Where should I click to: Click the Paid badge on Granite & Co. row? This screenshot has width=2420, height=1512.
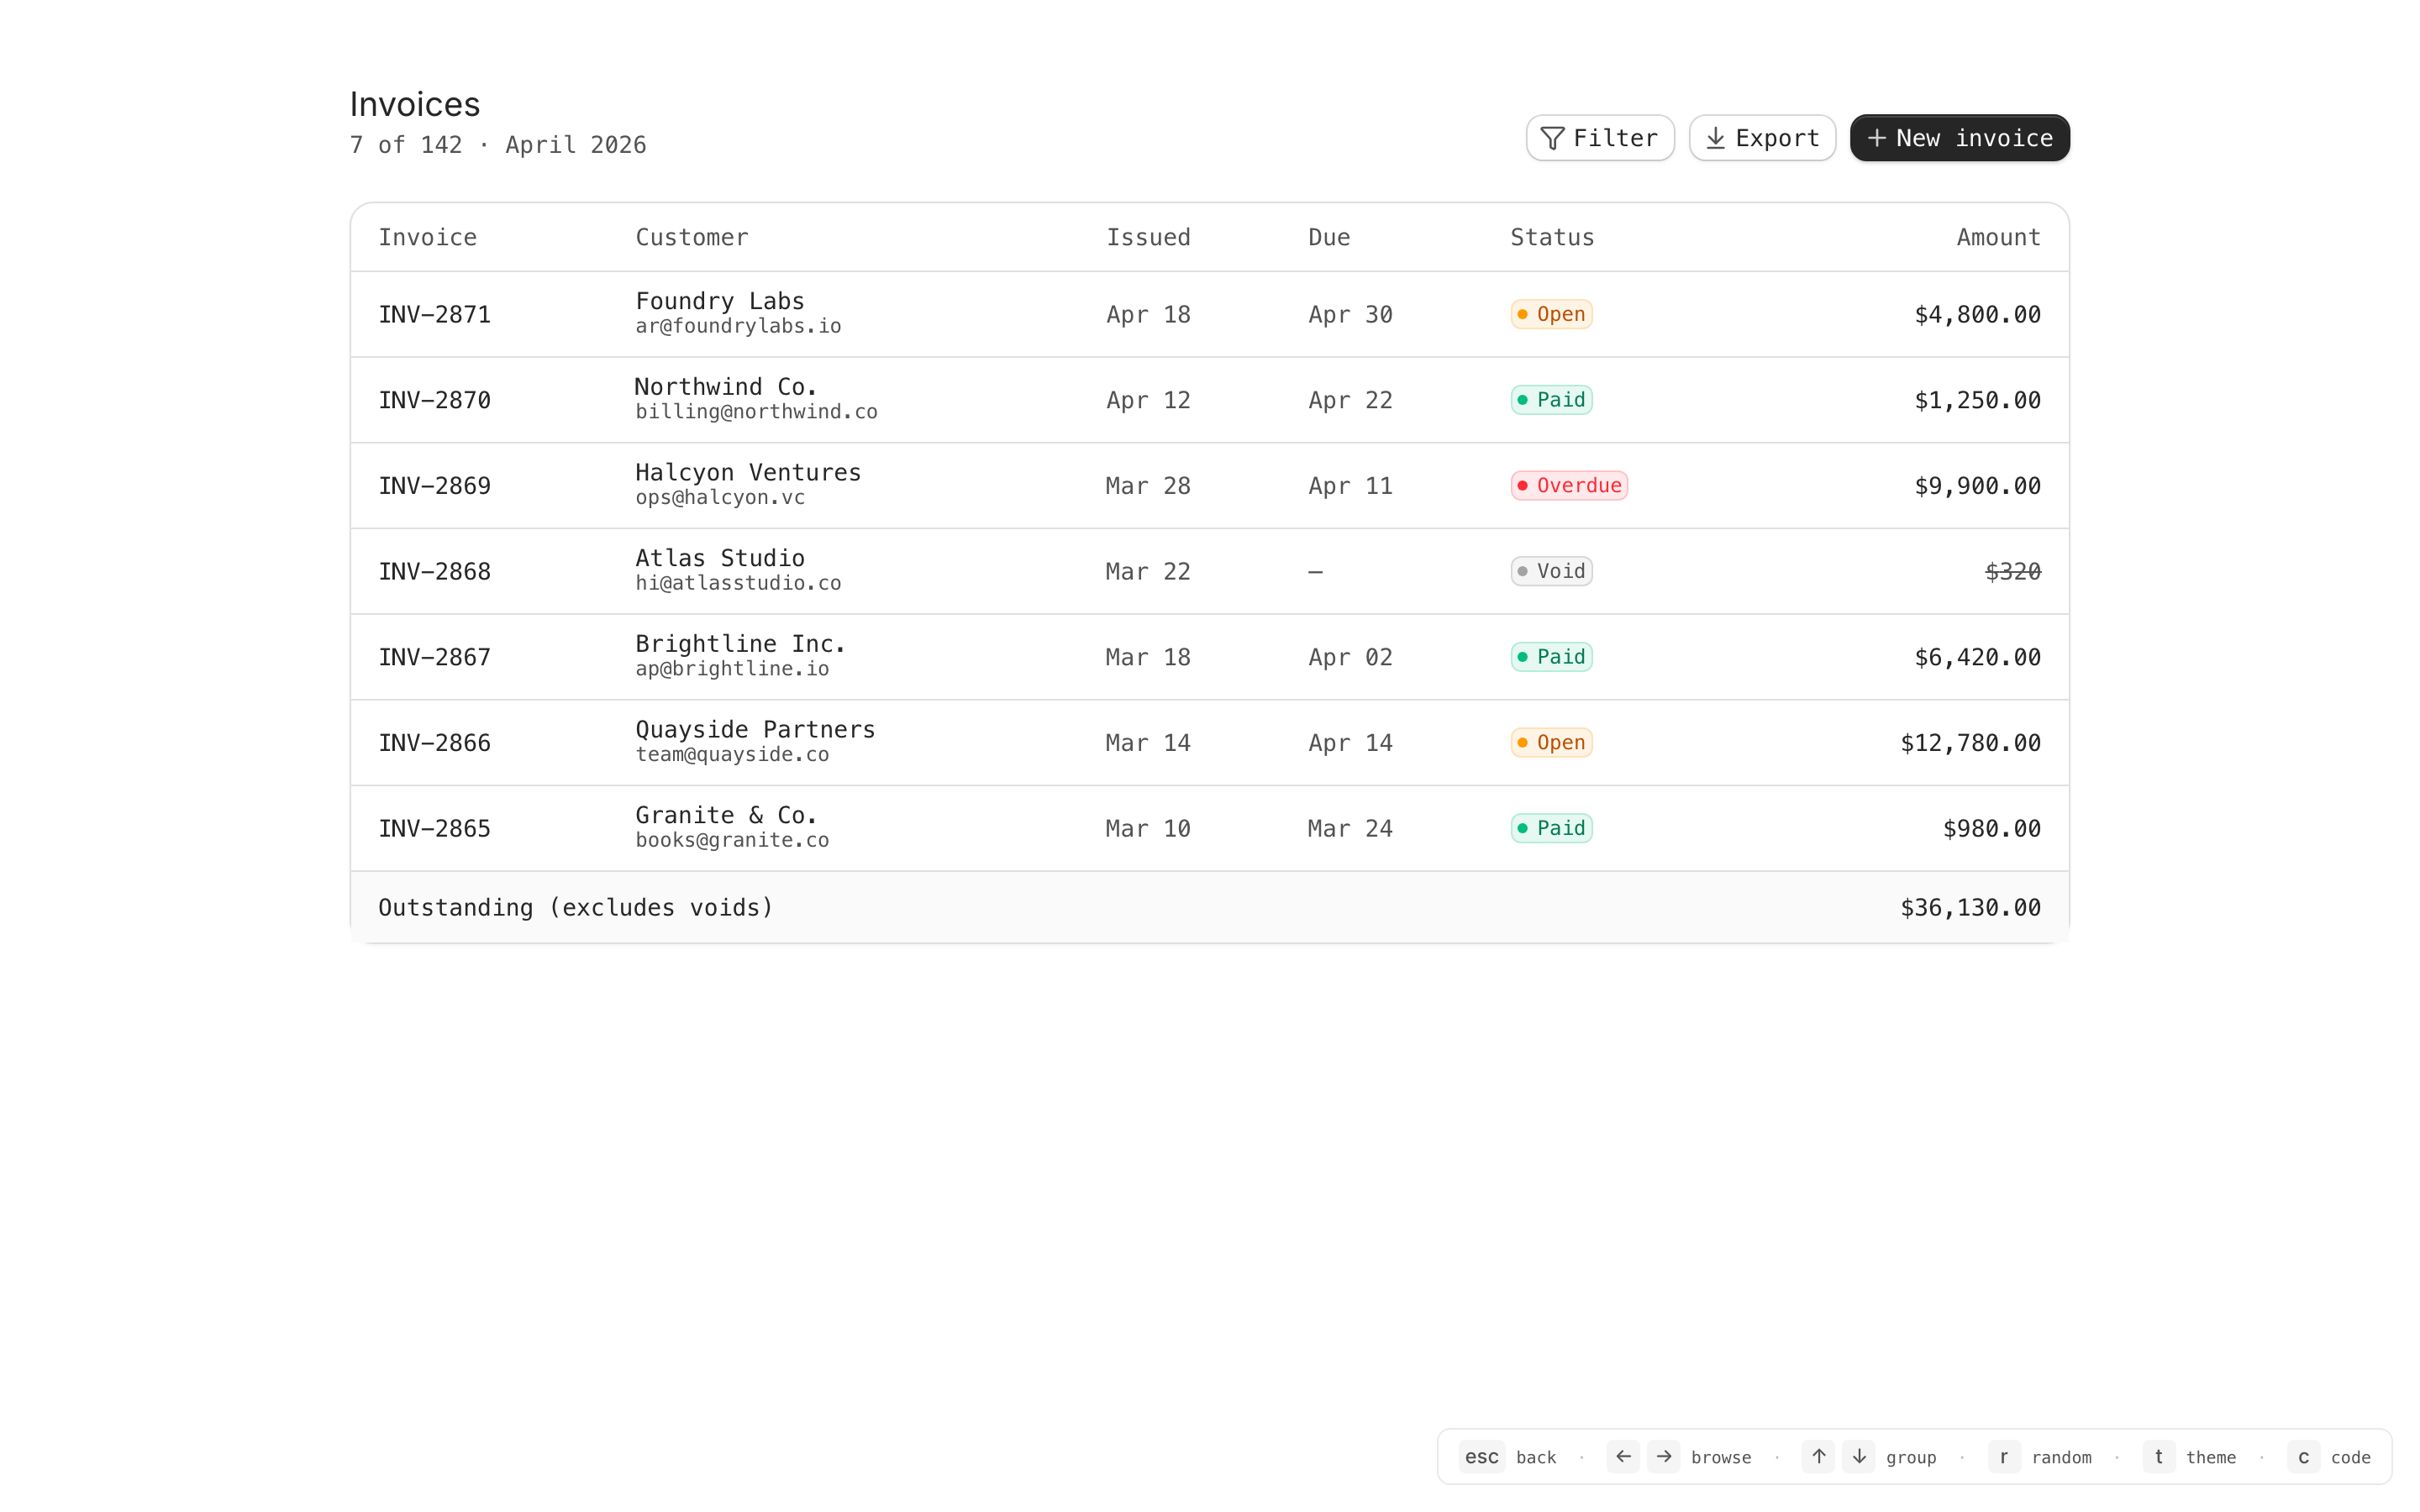point(1551,828)
